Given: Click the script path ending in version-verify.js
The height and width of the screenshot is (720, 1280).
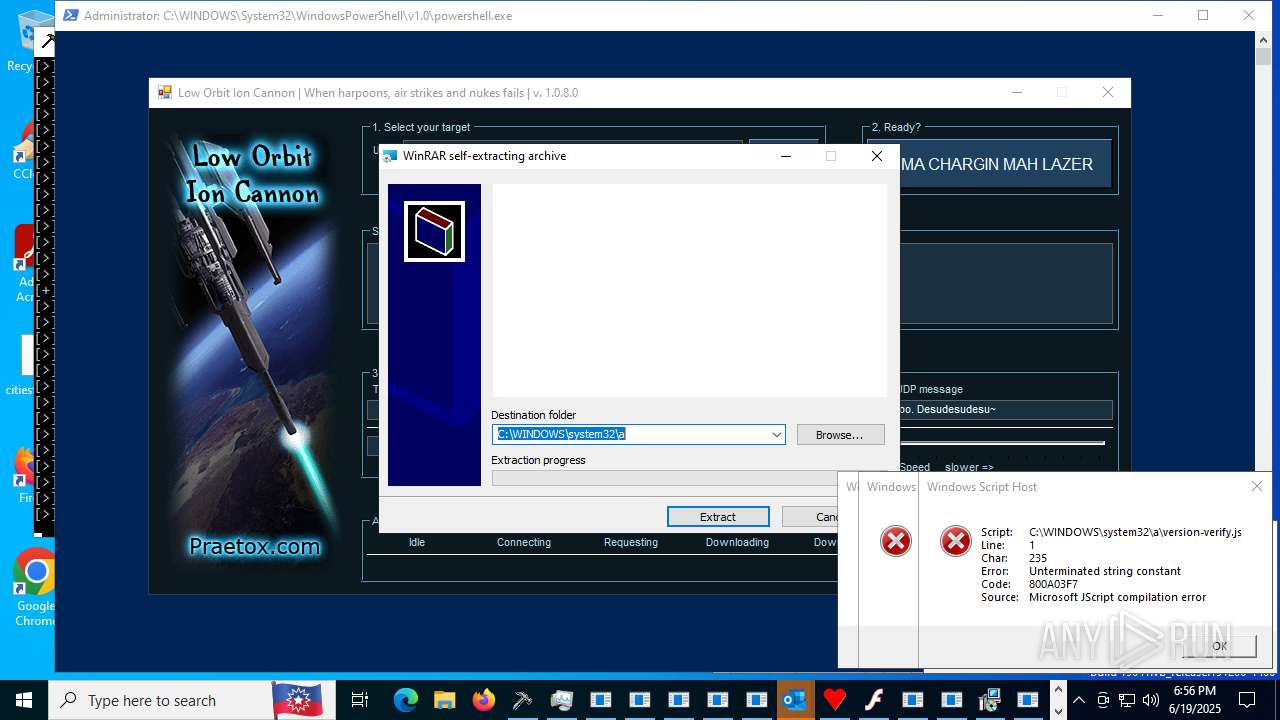Looking at the screenshot, I should click(1135, 532).
